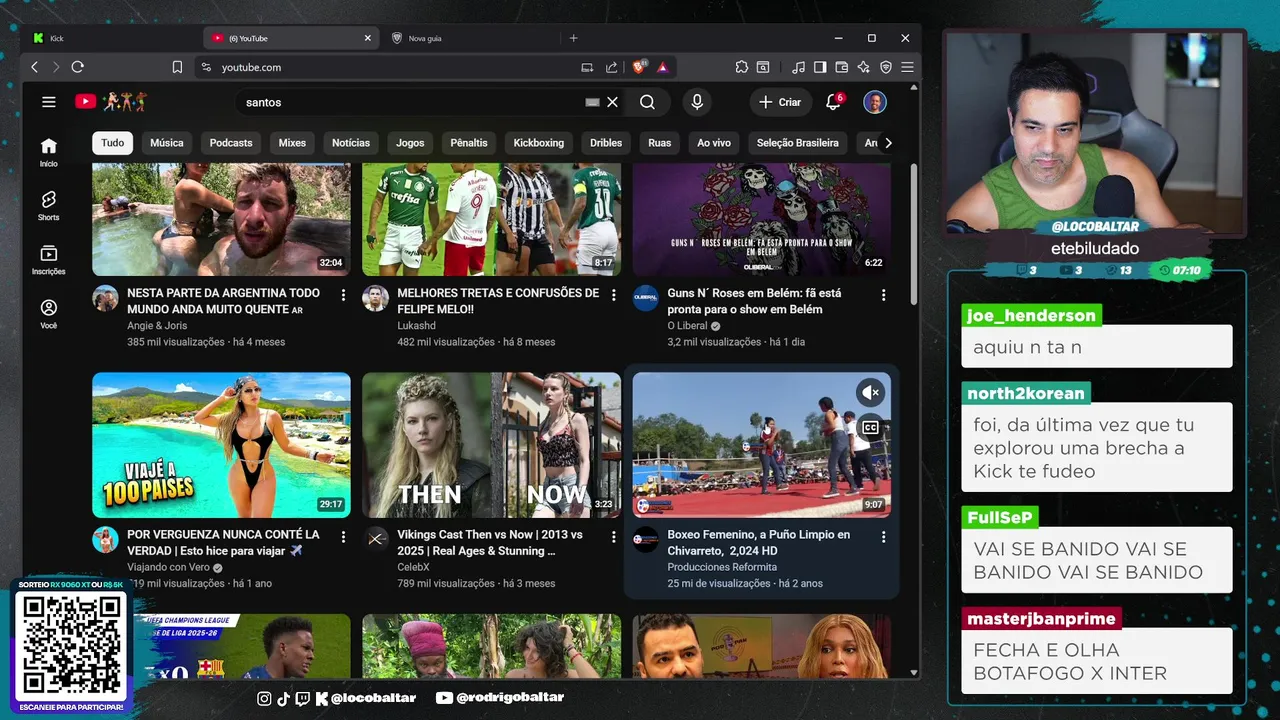Open Leo AI sparkle icon
Screen dimensions: 1280x720
(863, 67)
